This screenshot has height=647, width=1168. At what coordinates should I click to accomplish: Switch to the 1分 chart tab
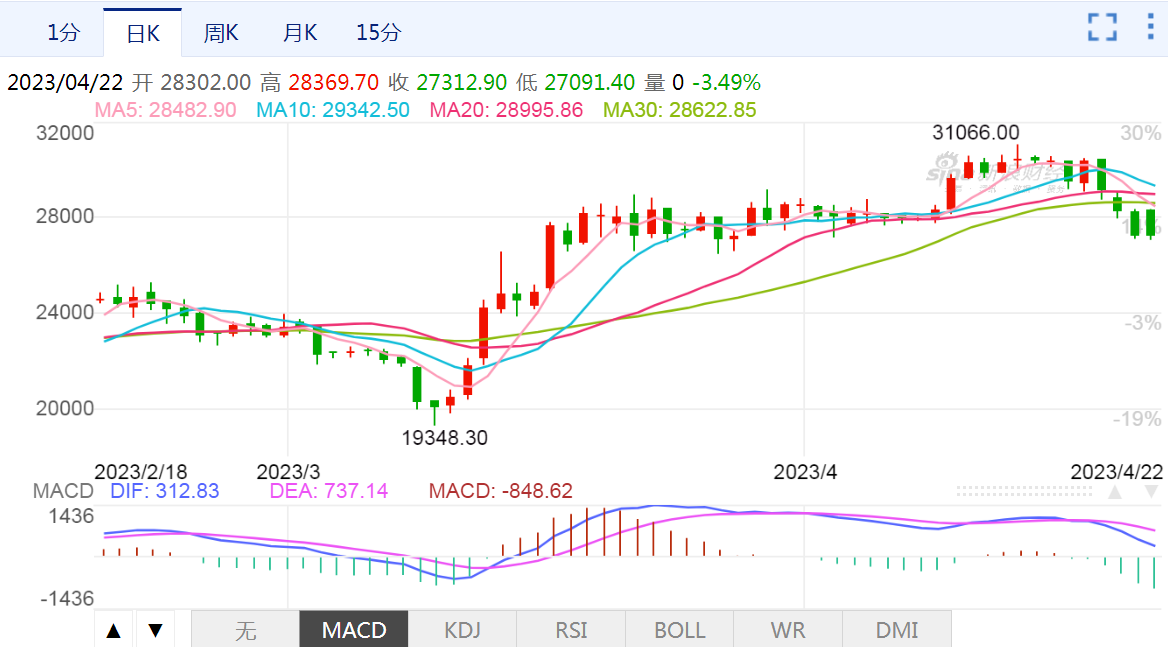click(x=62, y=32)
